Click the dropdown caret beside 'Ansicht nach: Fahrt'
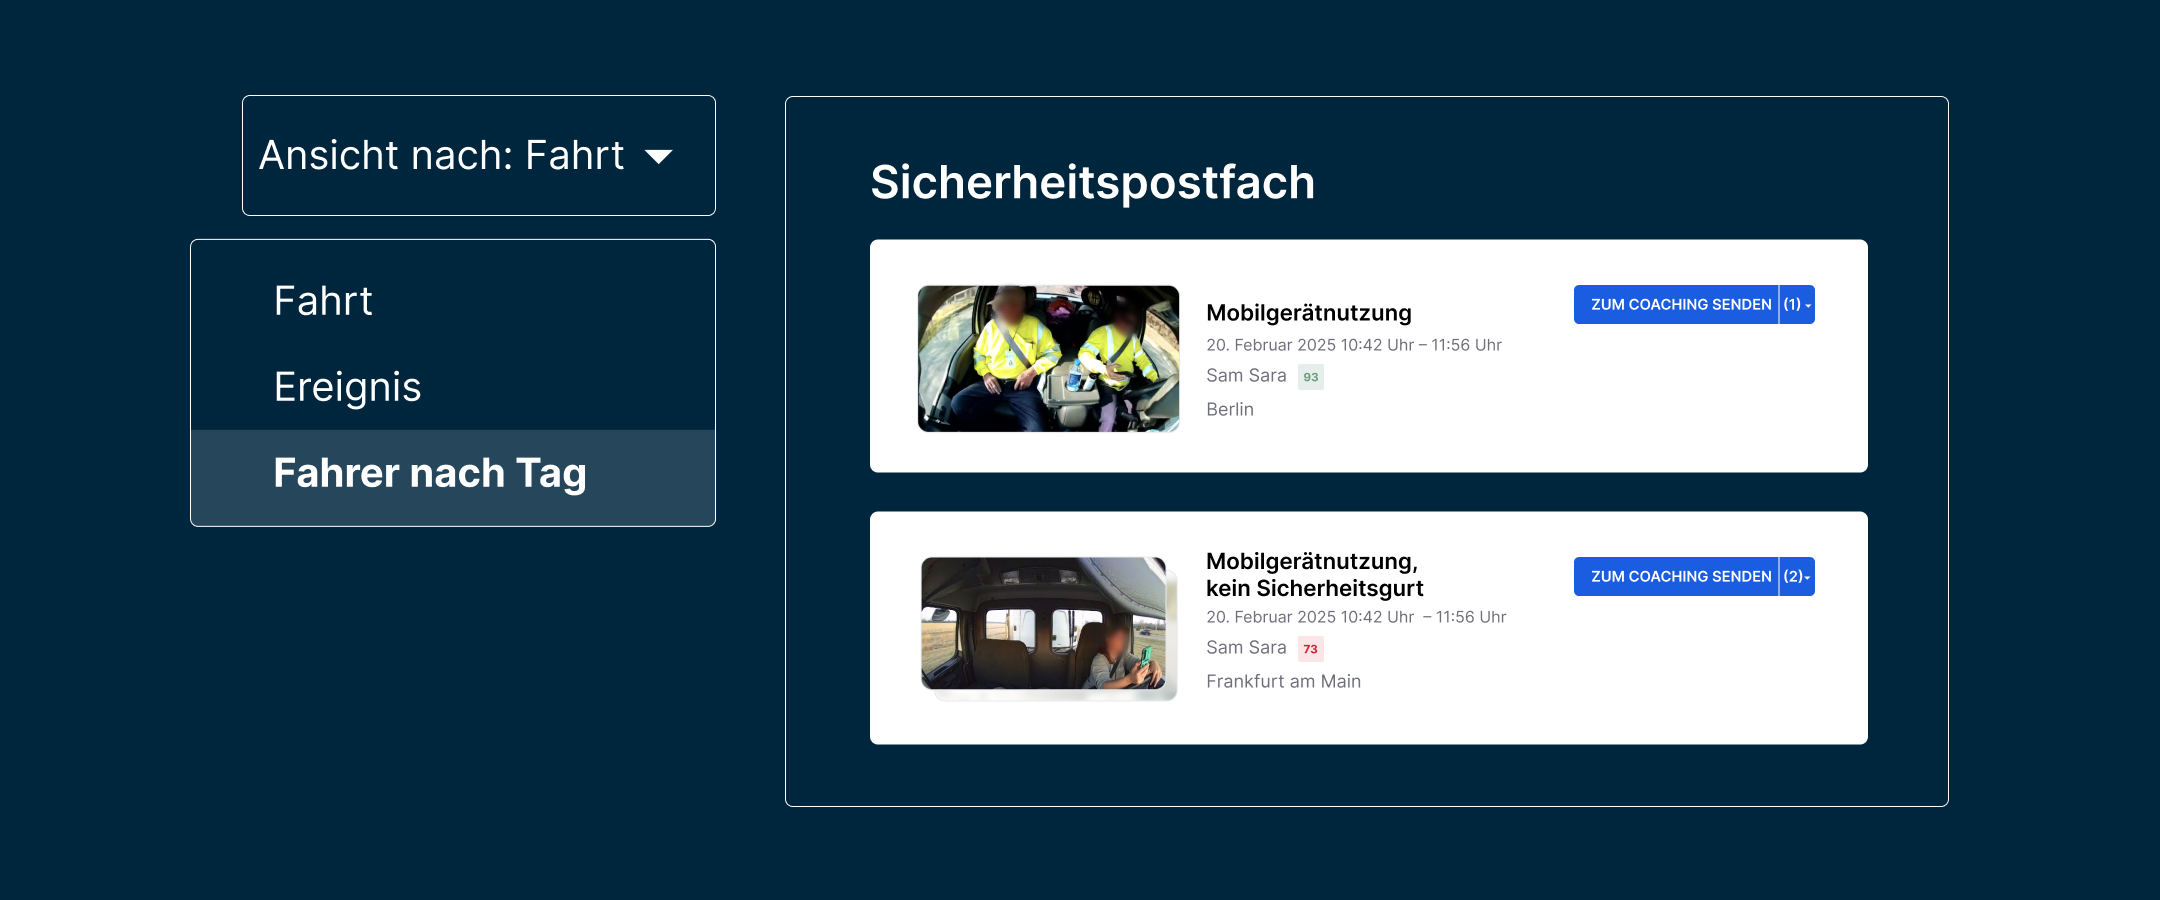 tap(659, 157)
